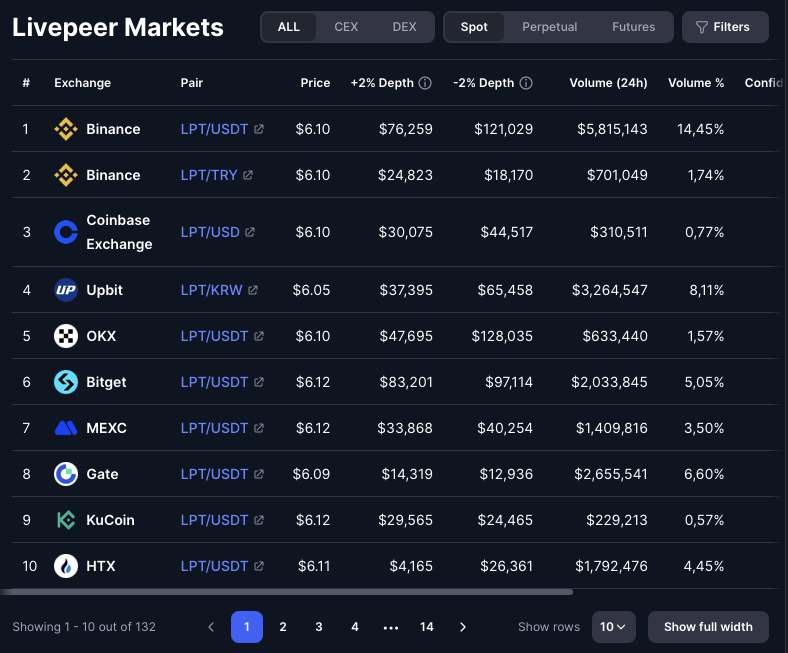Image resolution: width=788 pixels, height=653 pixels.
Task: Sort by Exchange column header
Action: (x=82, y=83)
